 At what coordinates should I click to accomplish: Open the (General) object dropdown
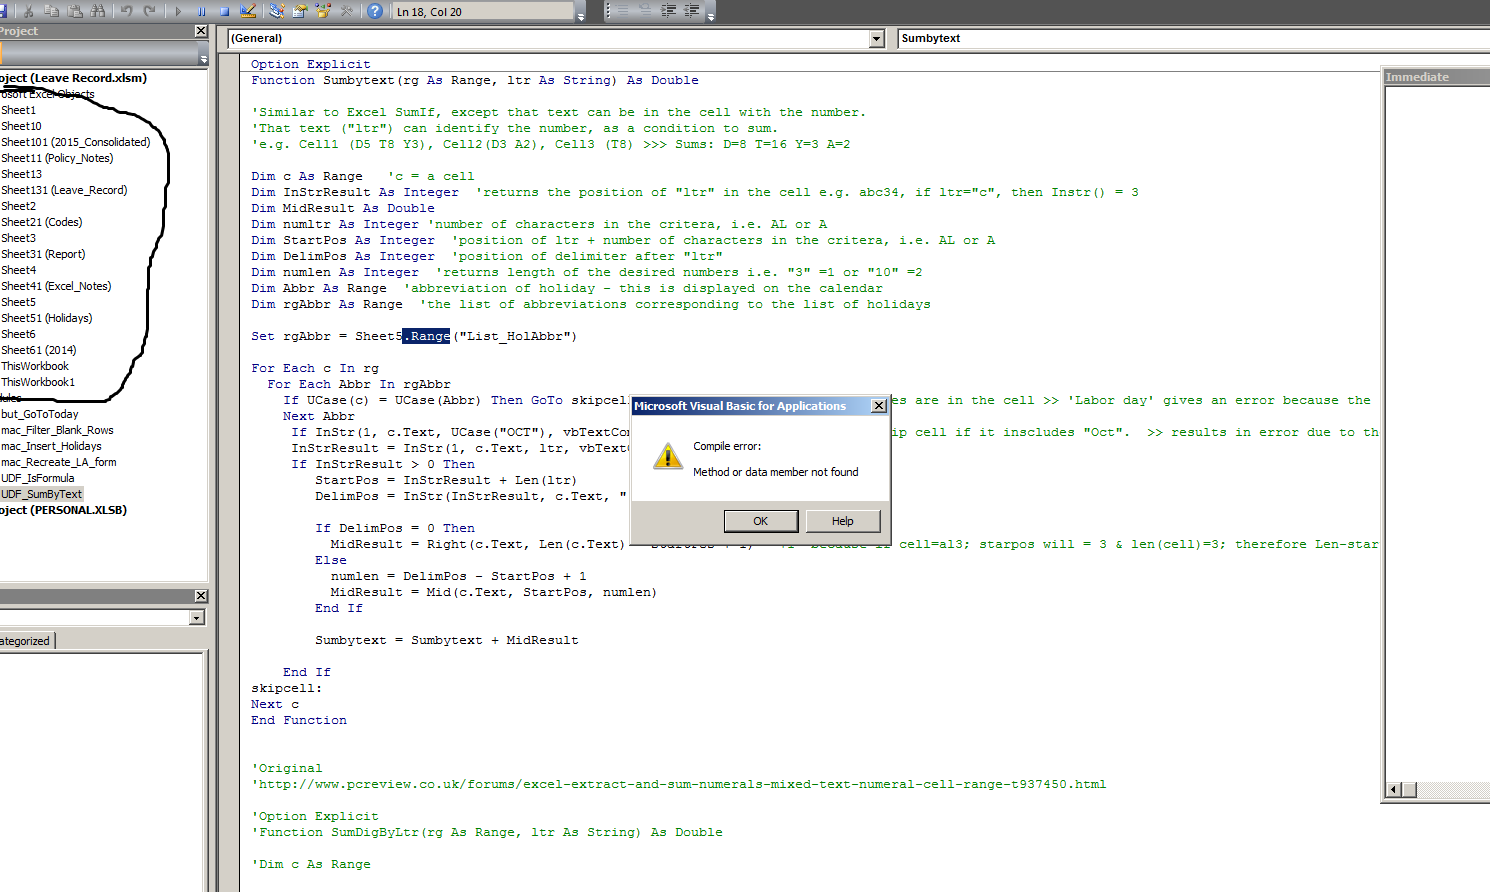pos(877,38)
